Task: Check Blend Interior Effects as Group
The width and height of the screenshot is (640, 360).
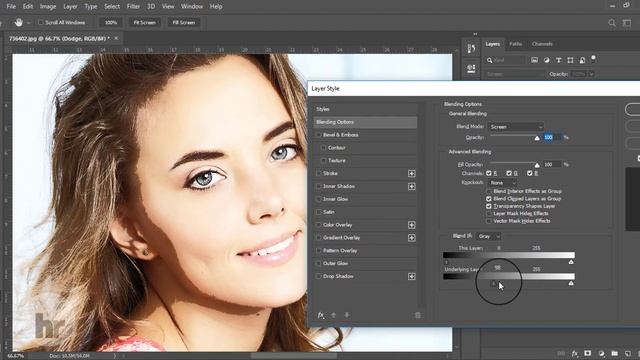Action: pos(489,191)
